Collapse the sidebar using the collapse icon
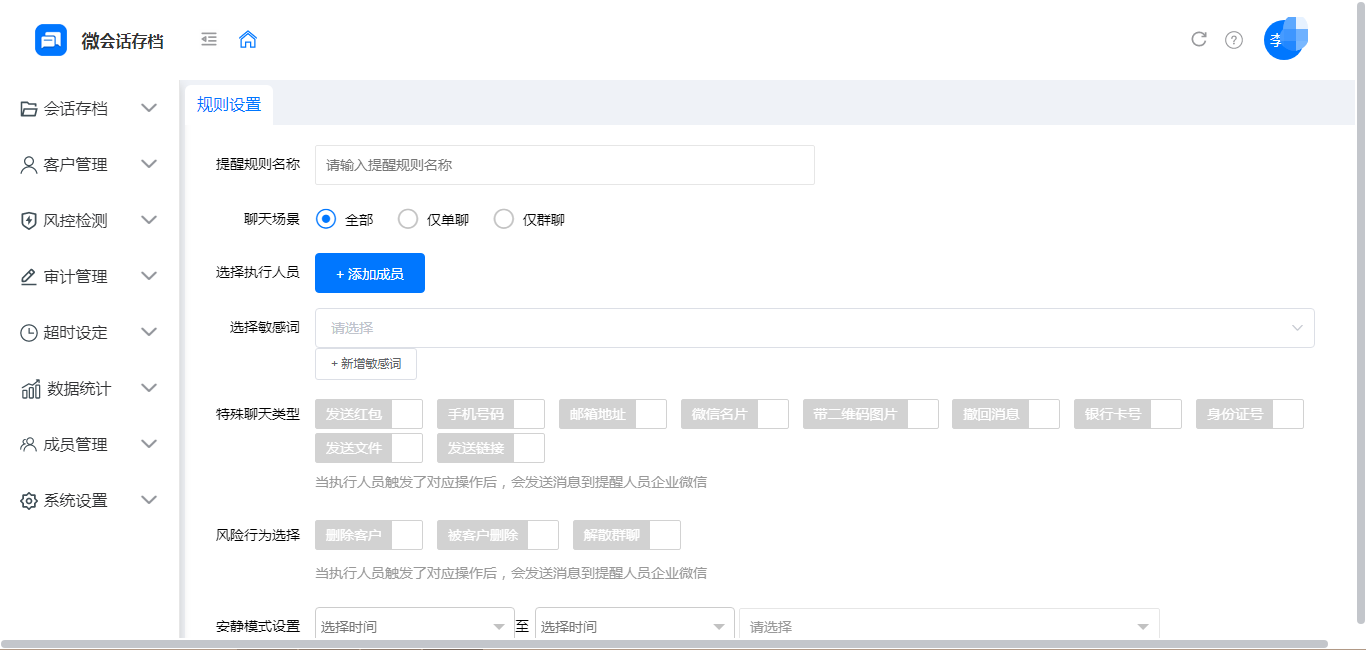 click(208, 39)
